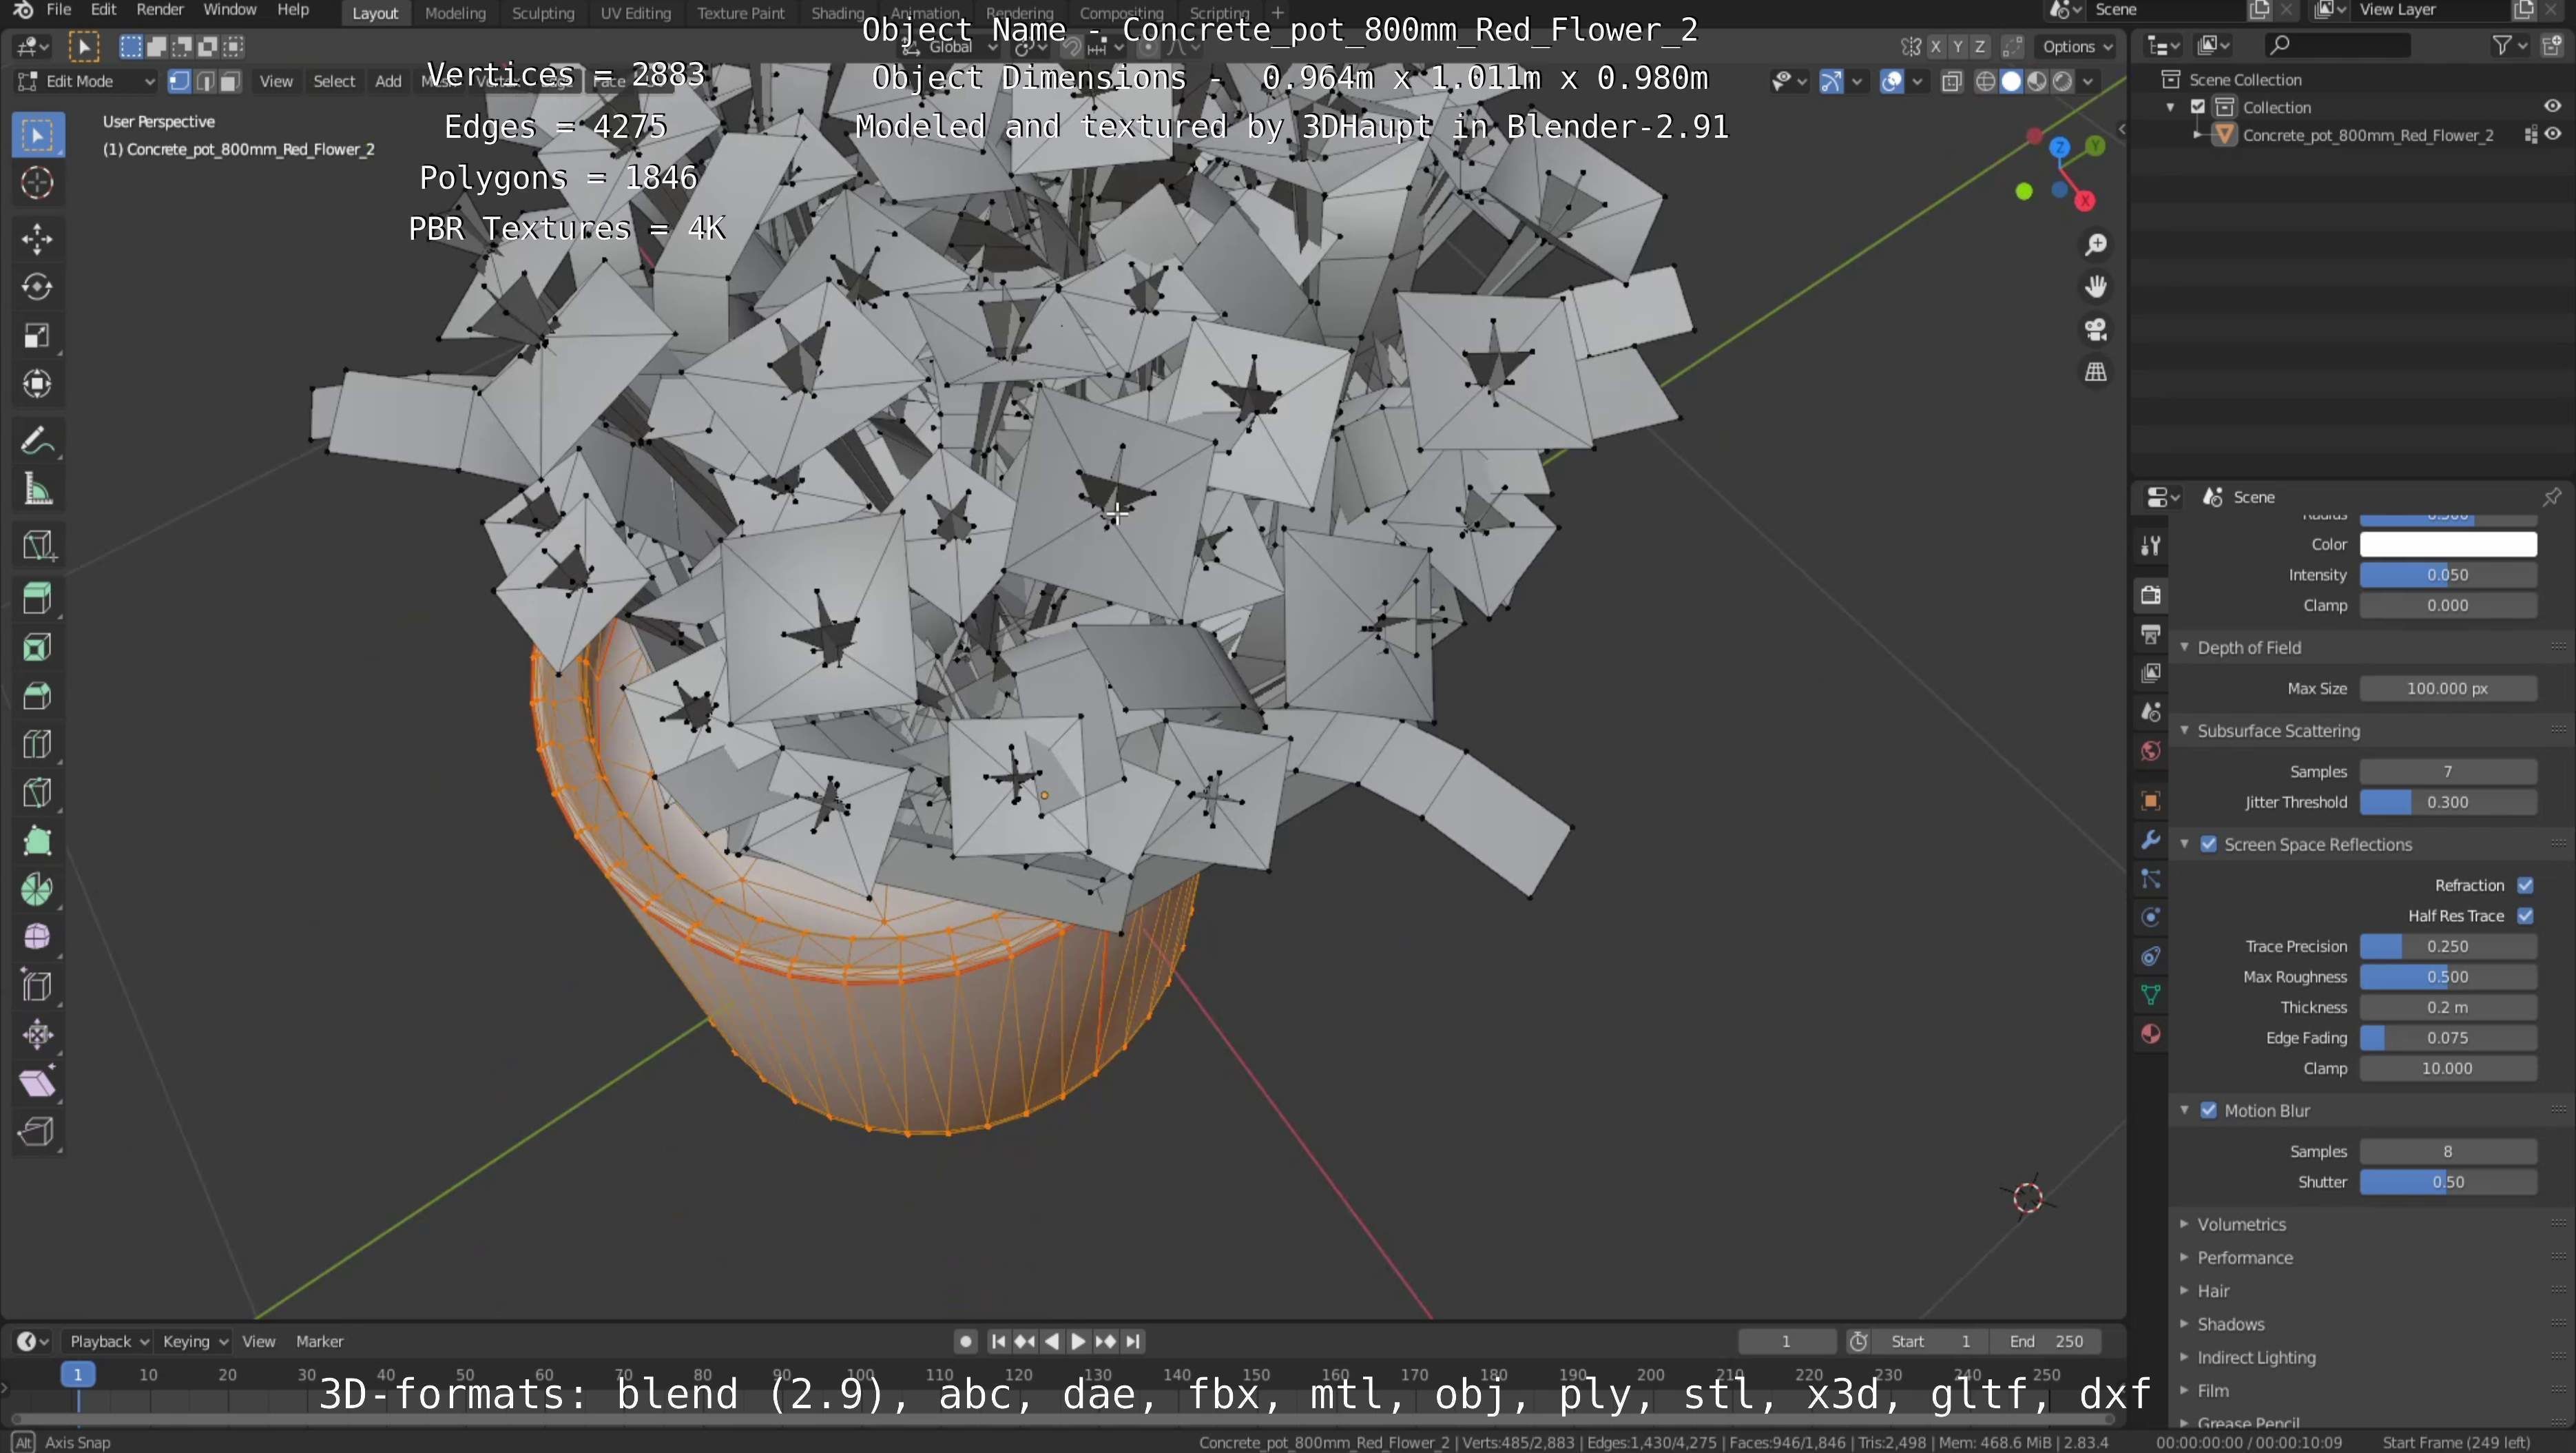Open the File menu

click(x=59, y=10)
